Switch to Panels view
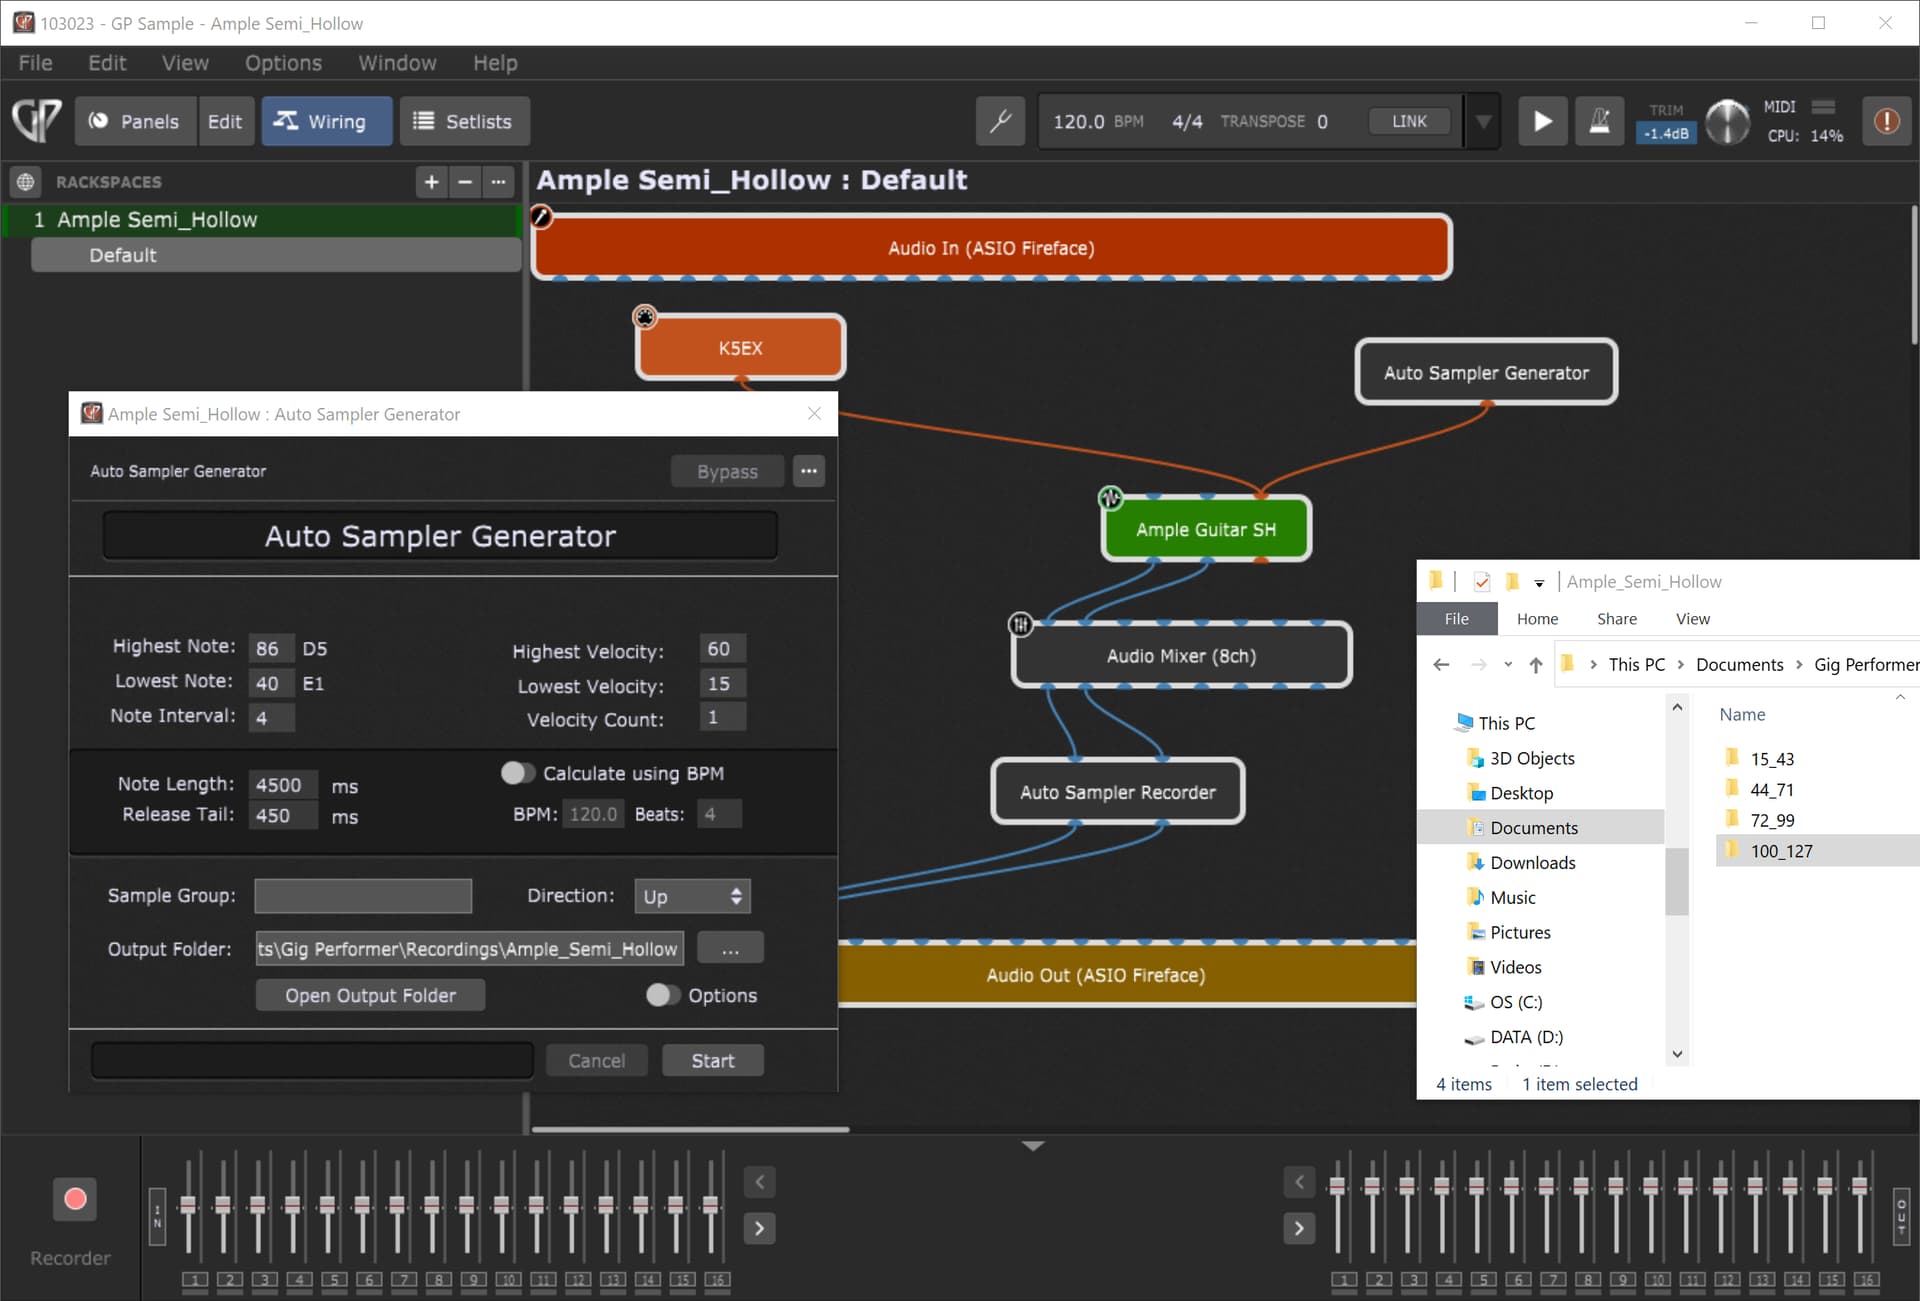This screenshot has width=1920, height=1301. pos(134,121)
